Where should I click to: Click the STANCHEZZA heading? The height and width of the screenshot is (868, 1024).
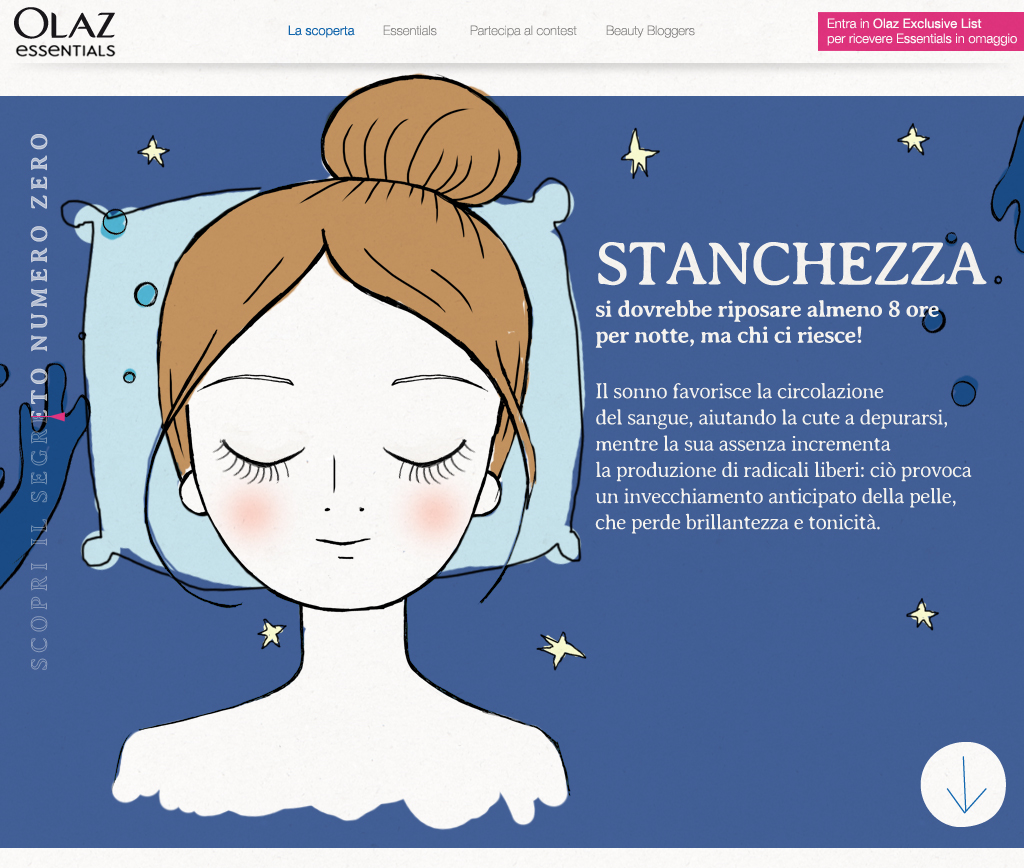pyautogui.click(x=791, y=264)
